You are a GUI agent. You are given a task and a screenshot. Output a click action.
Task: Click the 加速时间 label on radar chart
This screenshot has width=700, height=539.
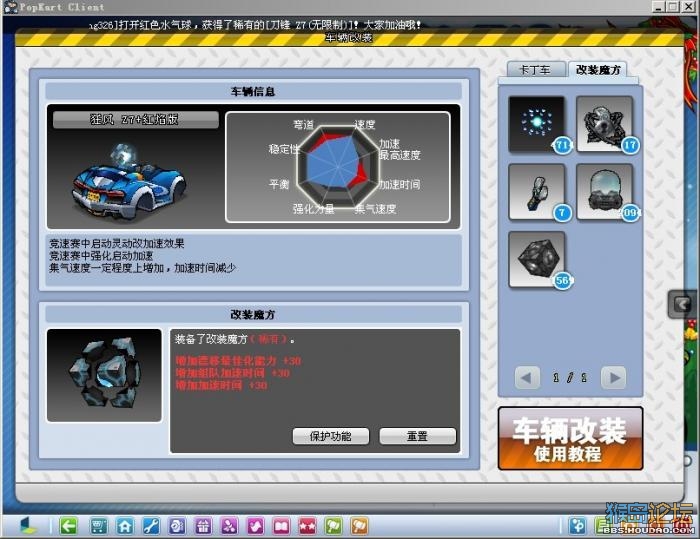399,184
